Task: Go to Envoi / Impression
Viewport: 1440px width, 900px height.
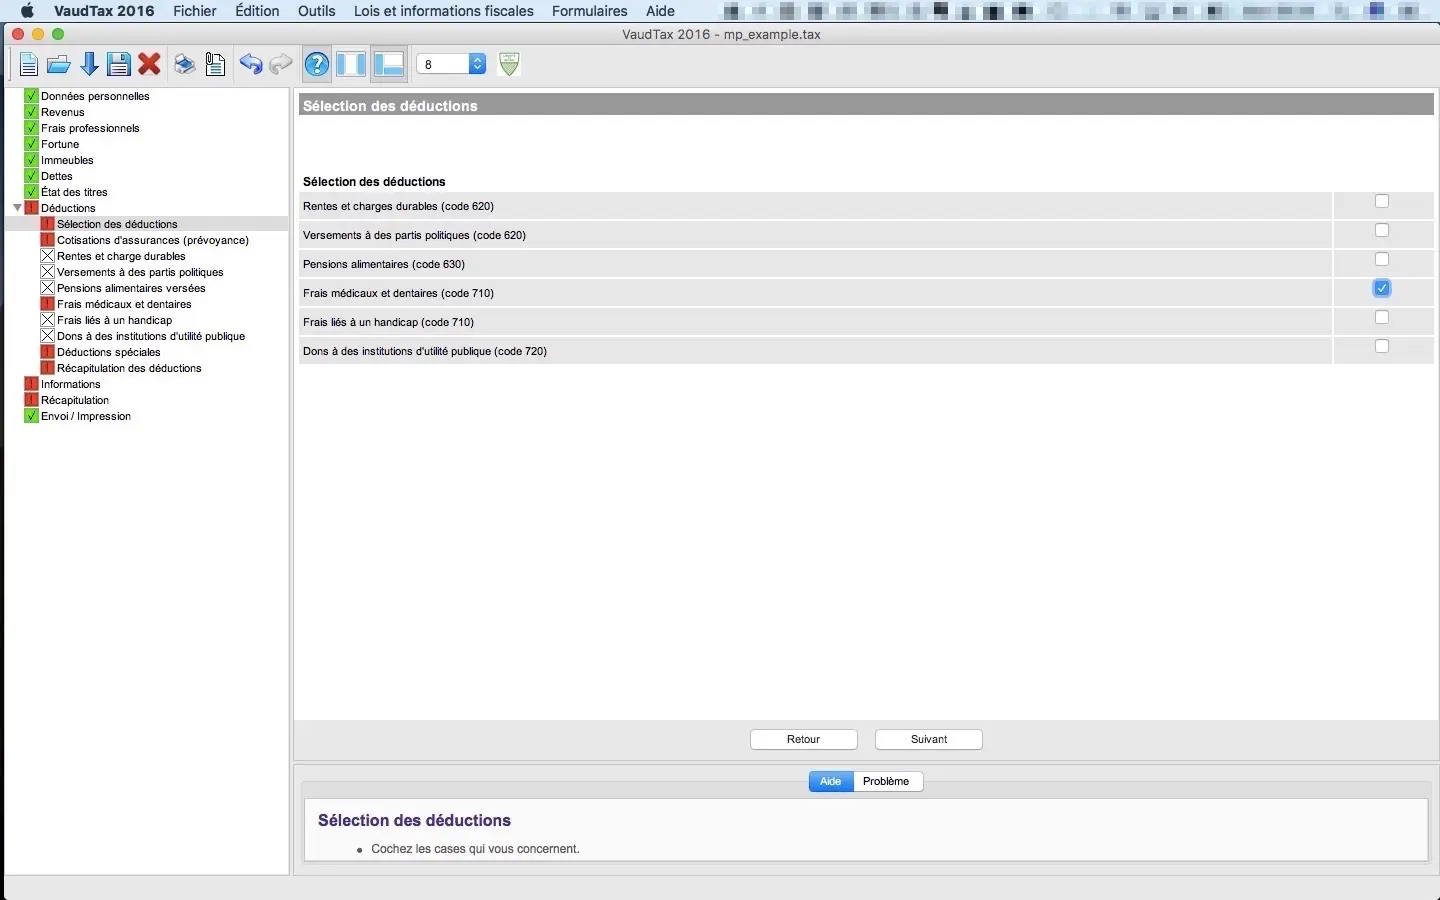Action: tap(86, 416)
